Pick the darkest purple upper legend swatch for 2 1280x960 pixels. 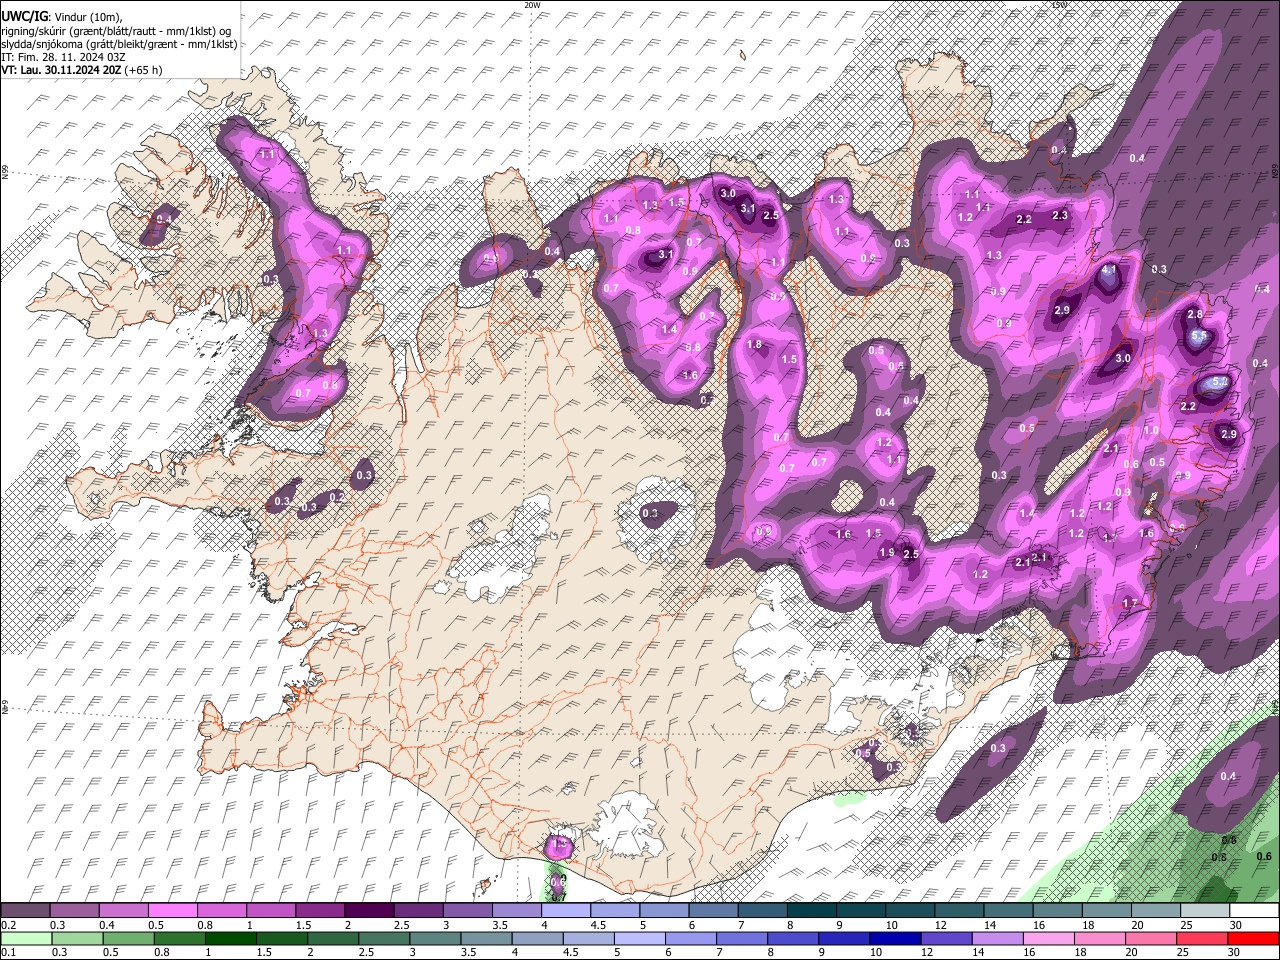coord(368,911)
